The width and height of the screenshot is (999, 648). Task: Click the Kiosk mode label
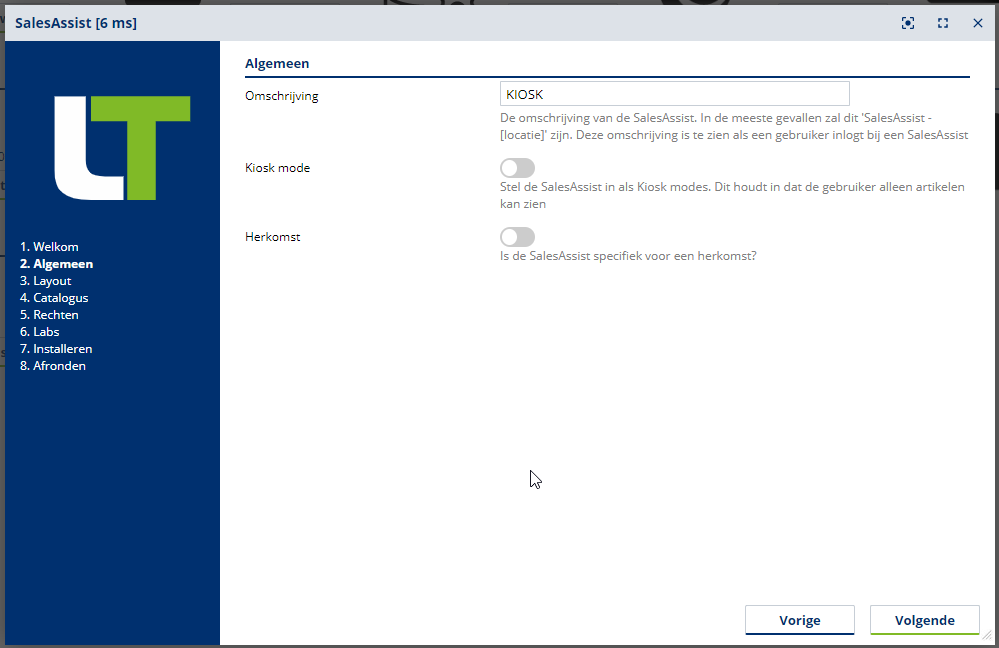pyautogui.click(x=277, y=168)
